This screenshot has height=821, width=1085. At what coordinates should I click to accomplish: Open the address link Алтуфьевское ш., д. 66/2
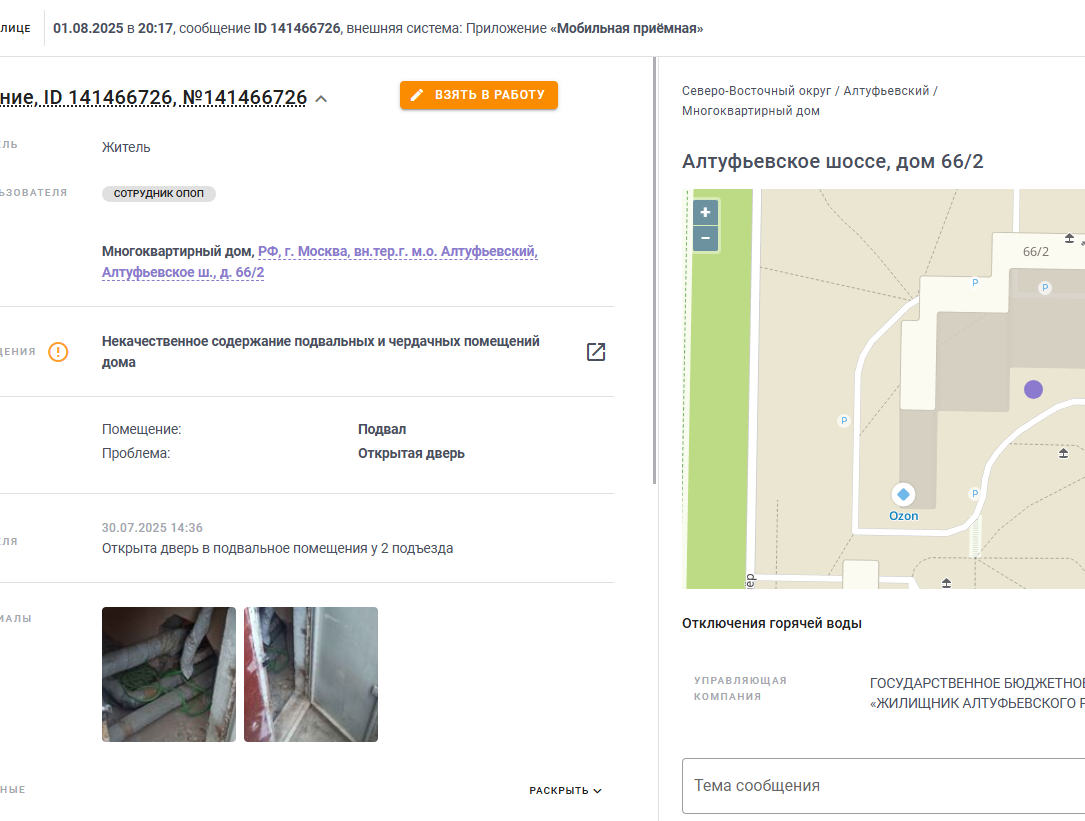pyautogui.click(x=183, y=272)
